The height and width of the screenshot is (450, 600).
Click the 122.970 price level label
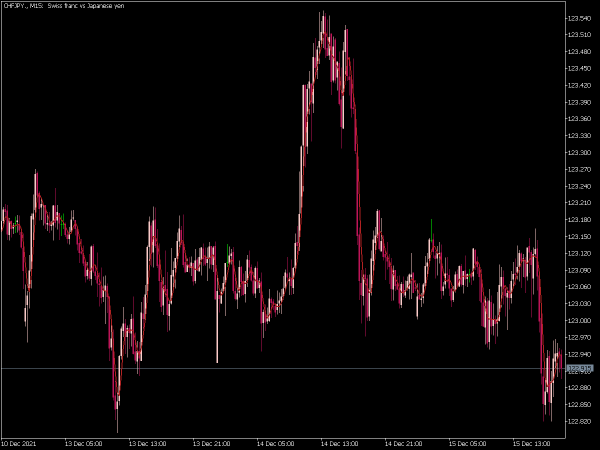579,338
